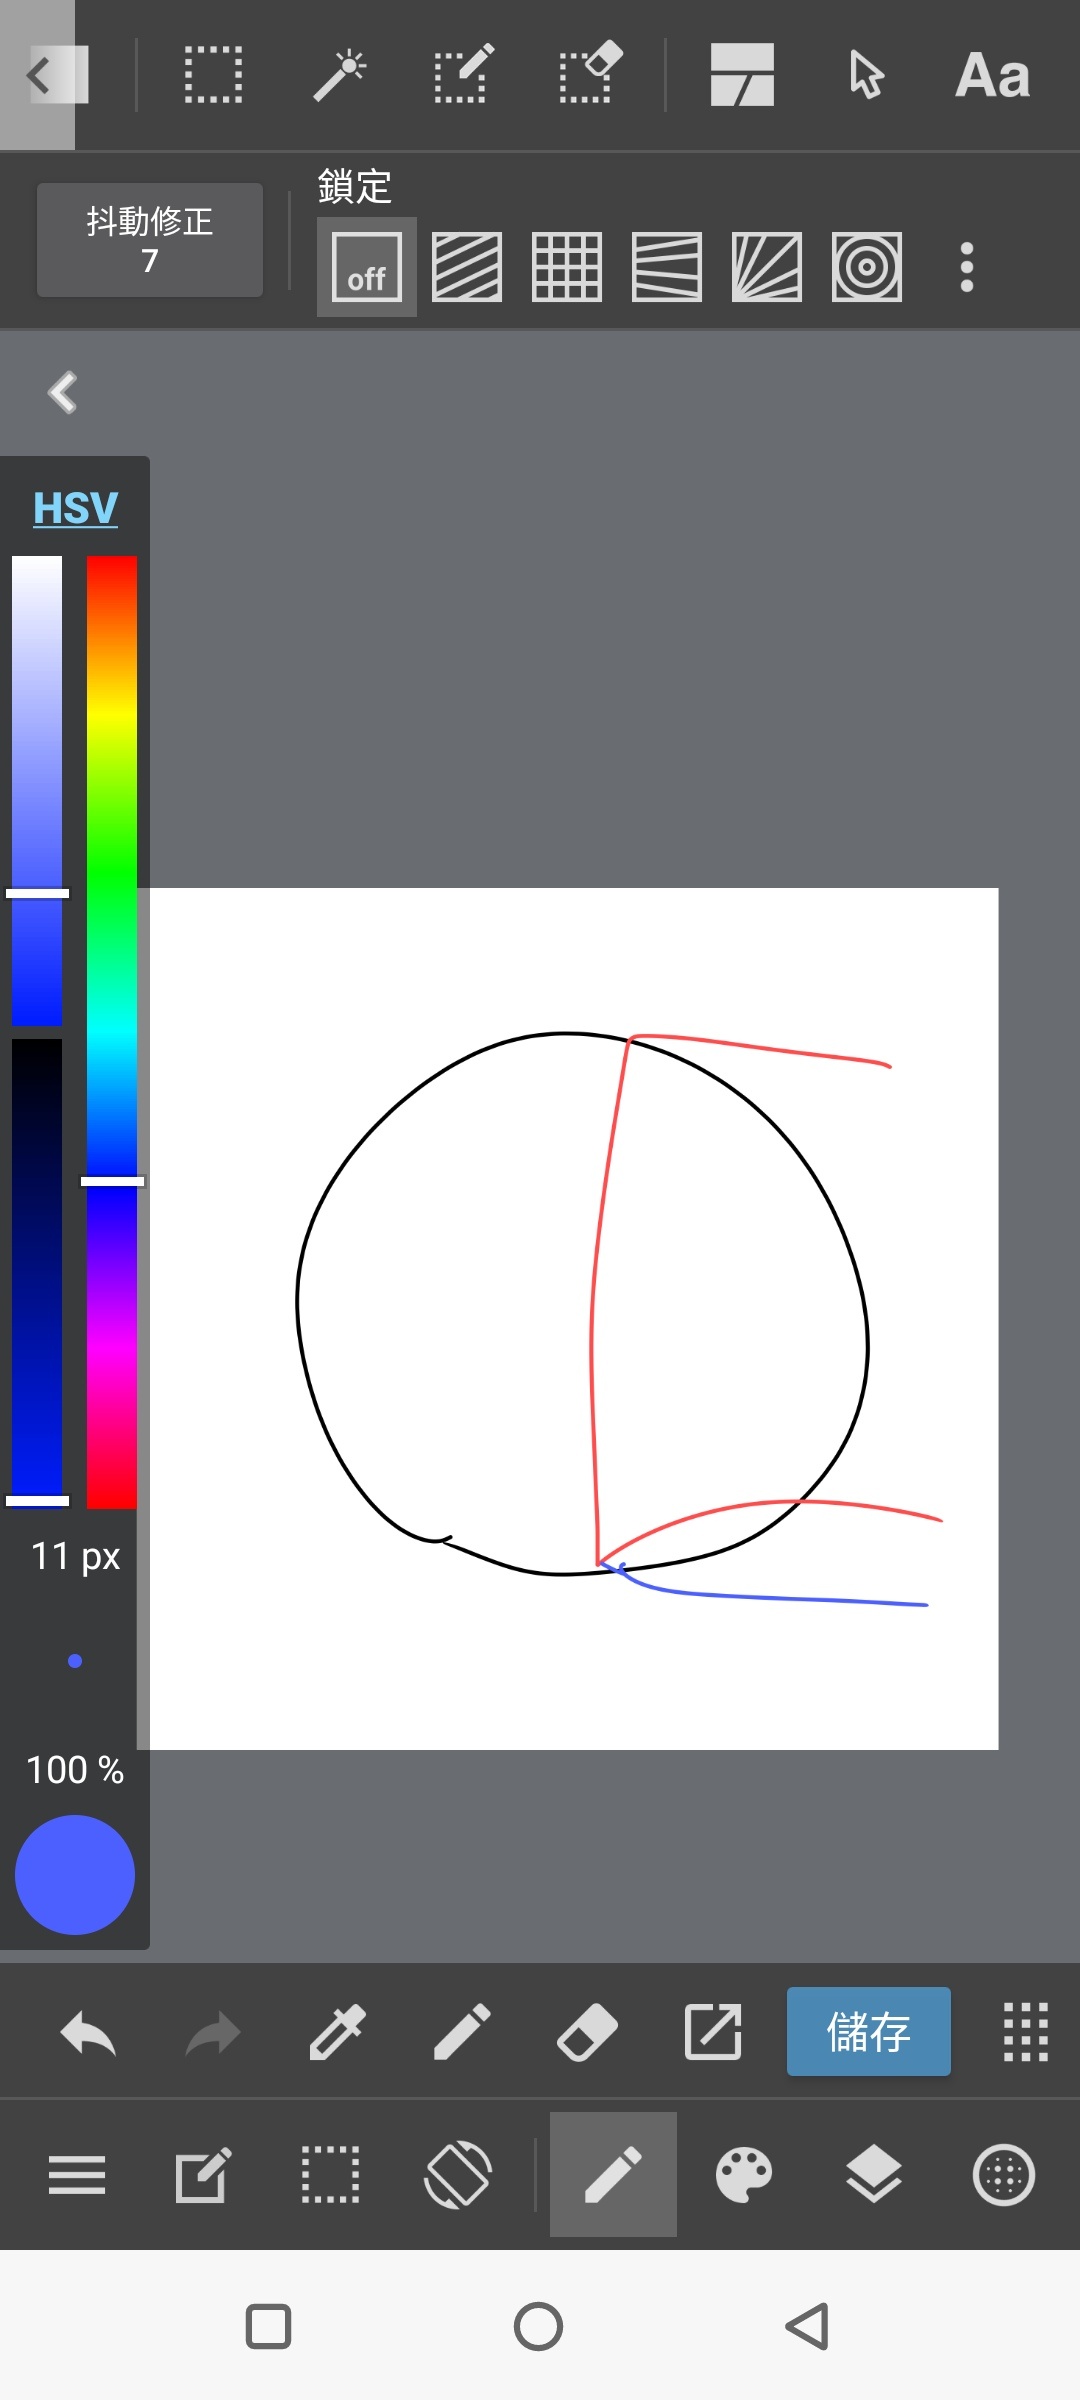This screenshot has width=1080, height=2400.
Task: Open the layers panel
Action: point(874,2175)
